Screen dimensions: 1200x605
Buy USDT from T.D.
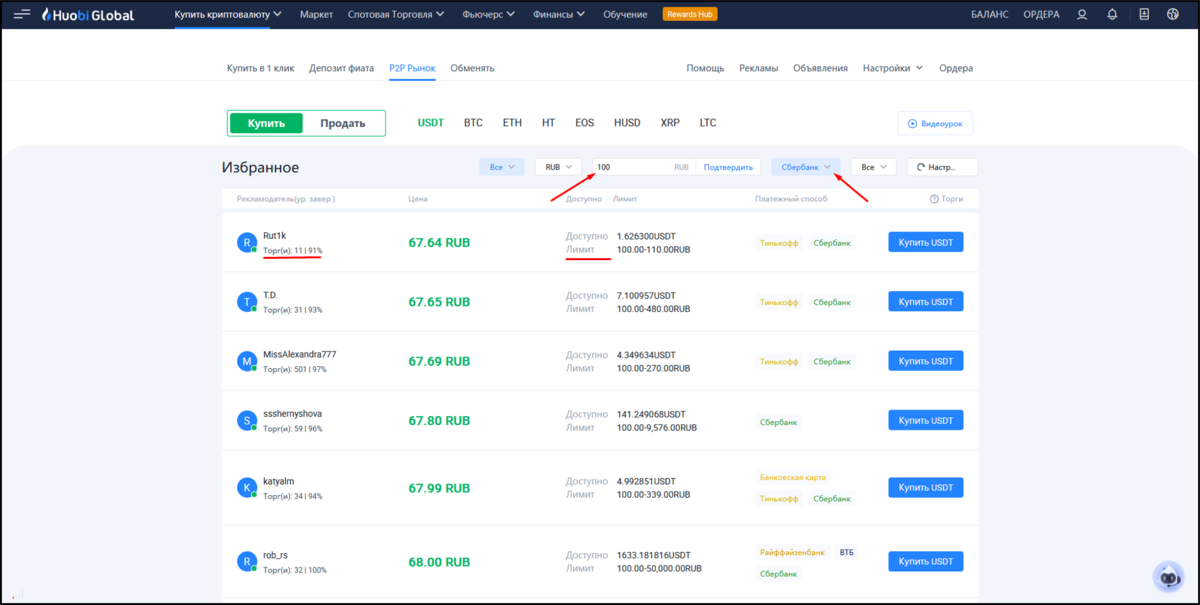coord(926,301)
